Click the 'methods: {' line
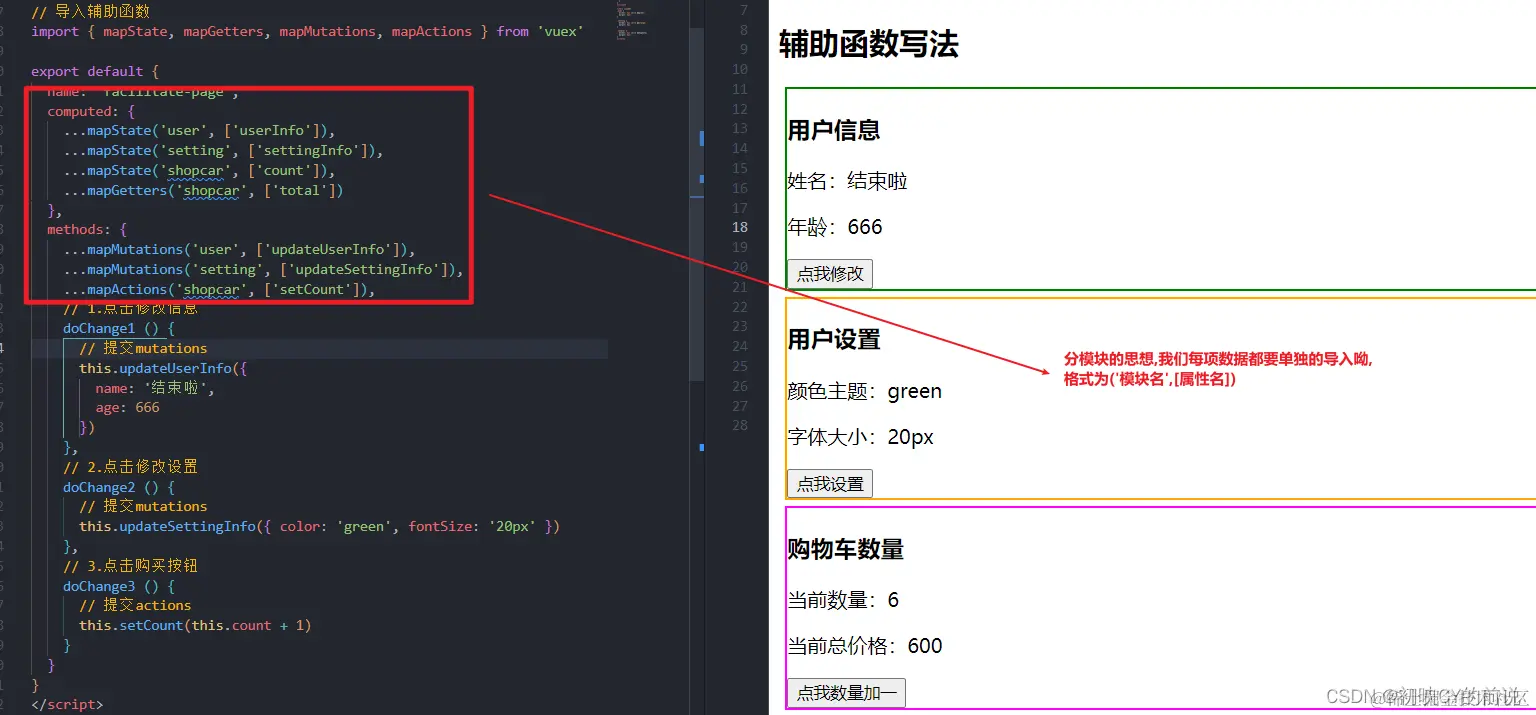Screen dimensions: 1536x715 [x=87, y=230]
